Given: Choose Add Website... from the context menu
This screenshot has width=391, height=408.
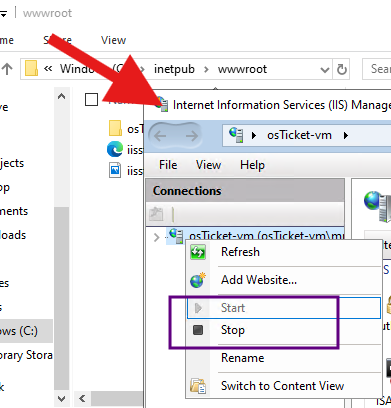Looking at the screenshot, I should [x=284, y=280].
